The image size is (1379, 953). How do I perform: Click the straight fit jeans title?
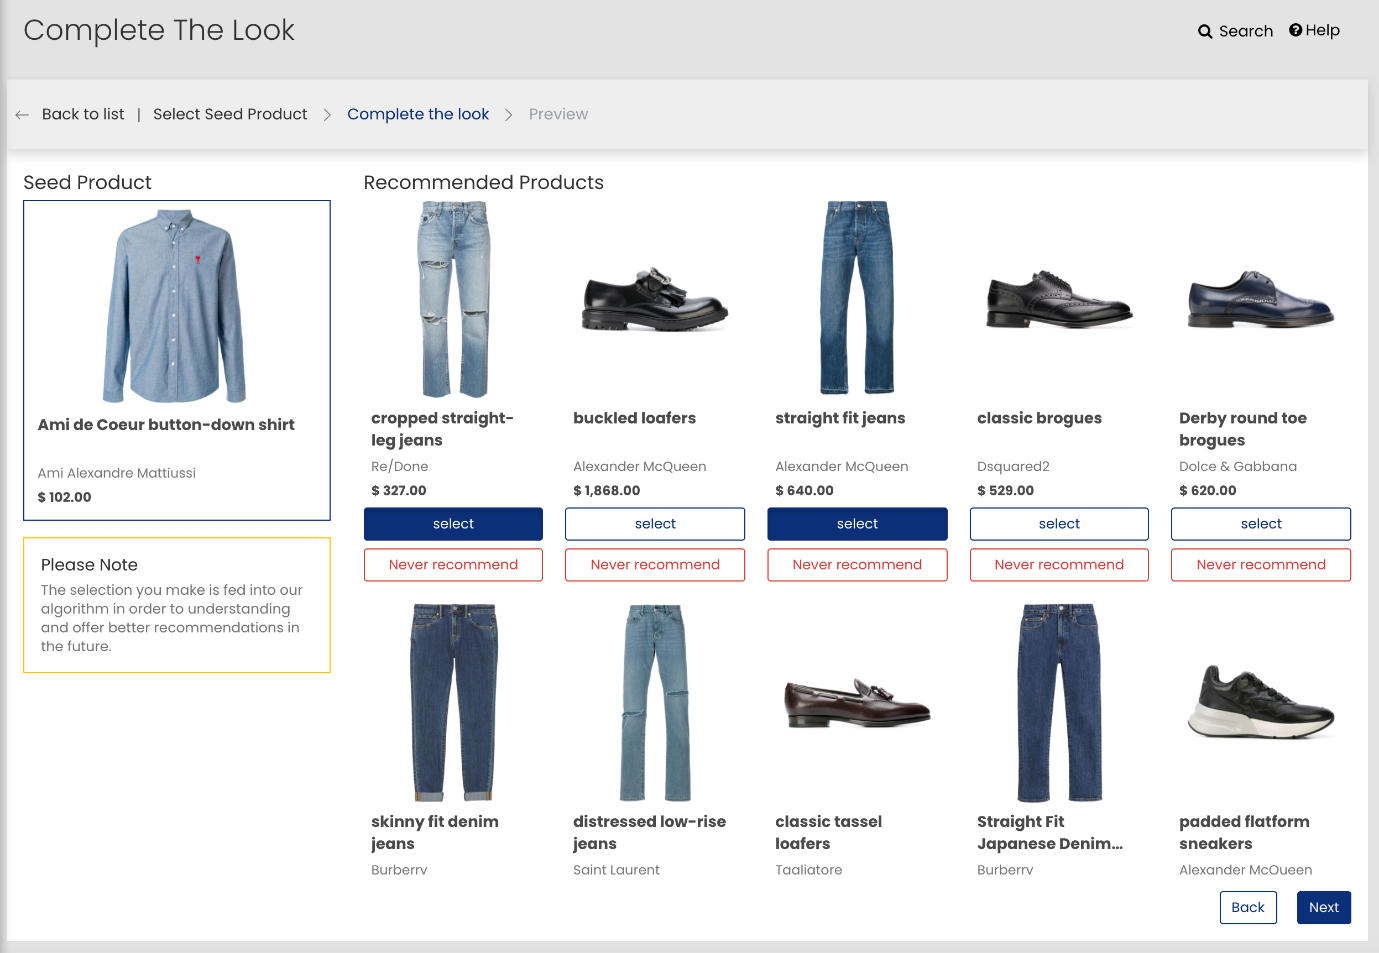[x=840, y=418]
